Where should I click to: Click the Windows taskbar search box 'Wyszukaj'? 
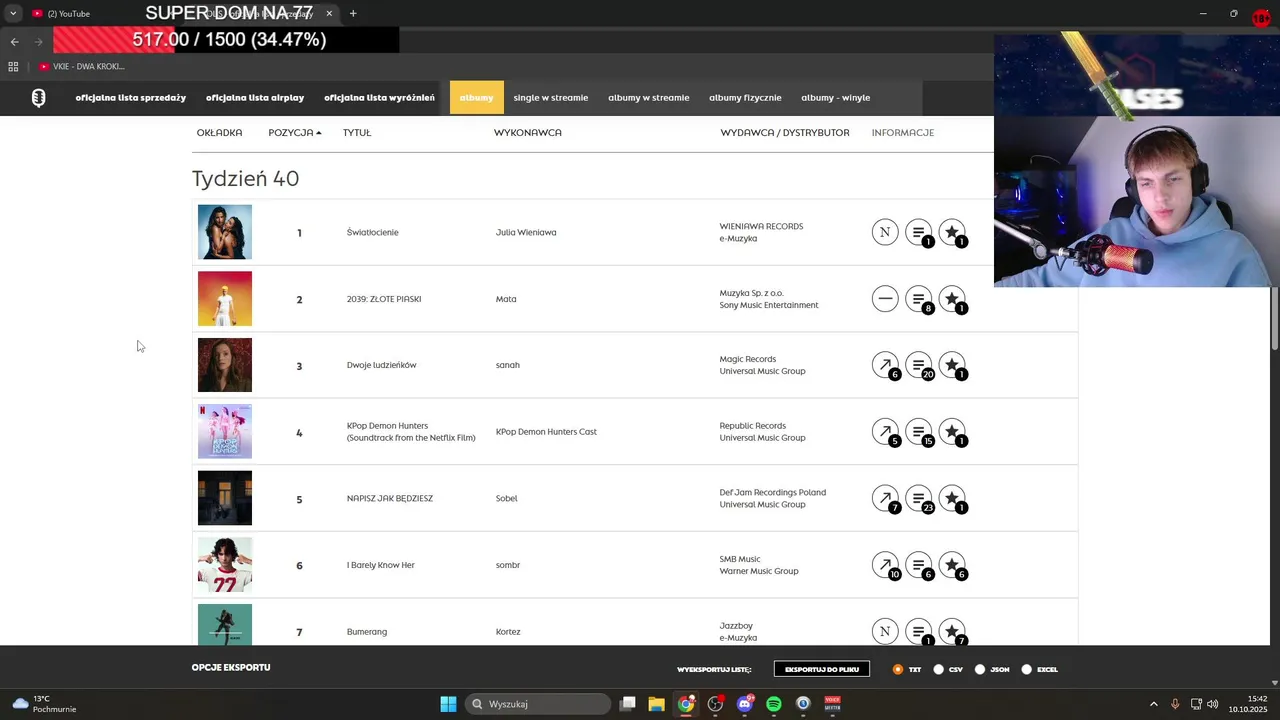tap(538, 704)
